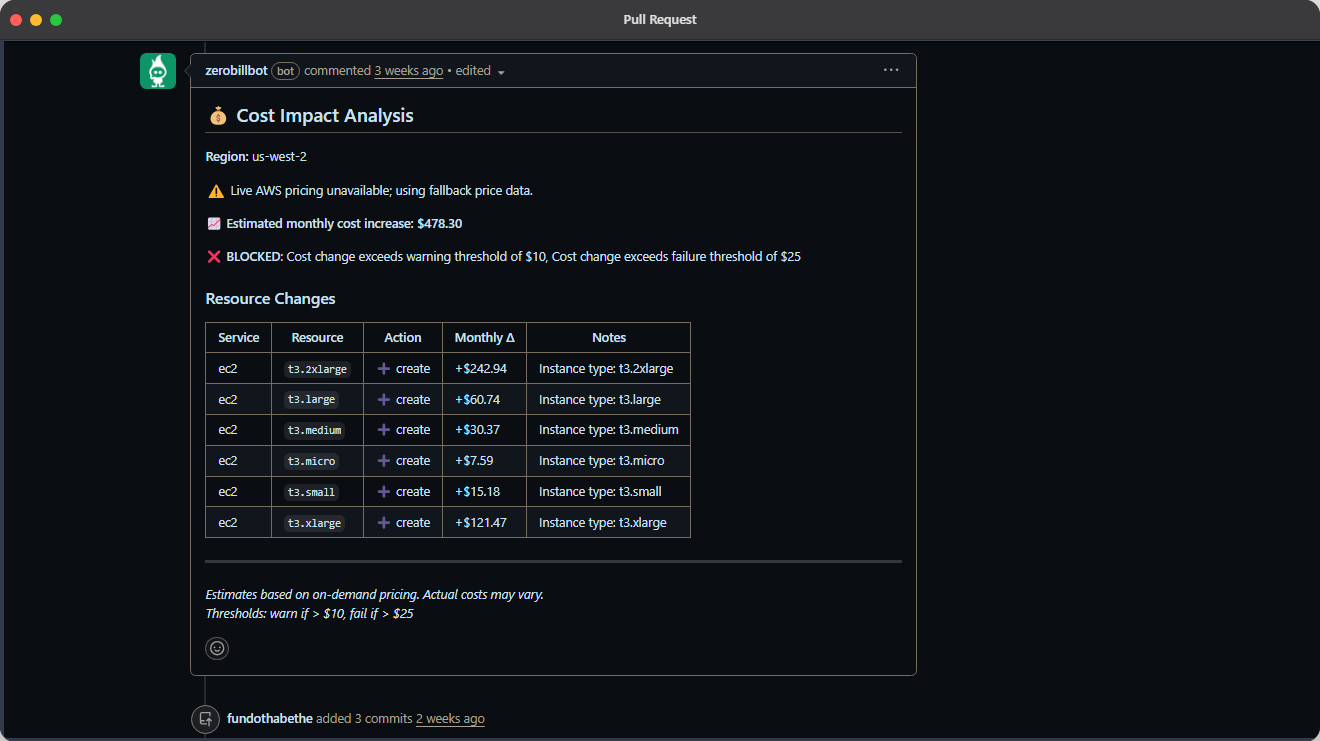Viewport: 1320px width, 741px height.
Task: Click the plus create icon for t3.2xlarge
Action: pyautogui.click(x=384, y=368)
